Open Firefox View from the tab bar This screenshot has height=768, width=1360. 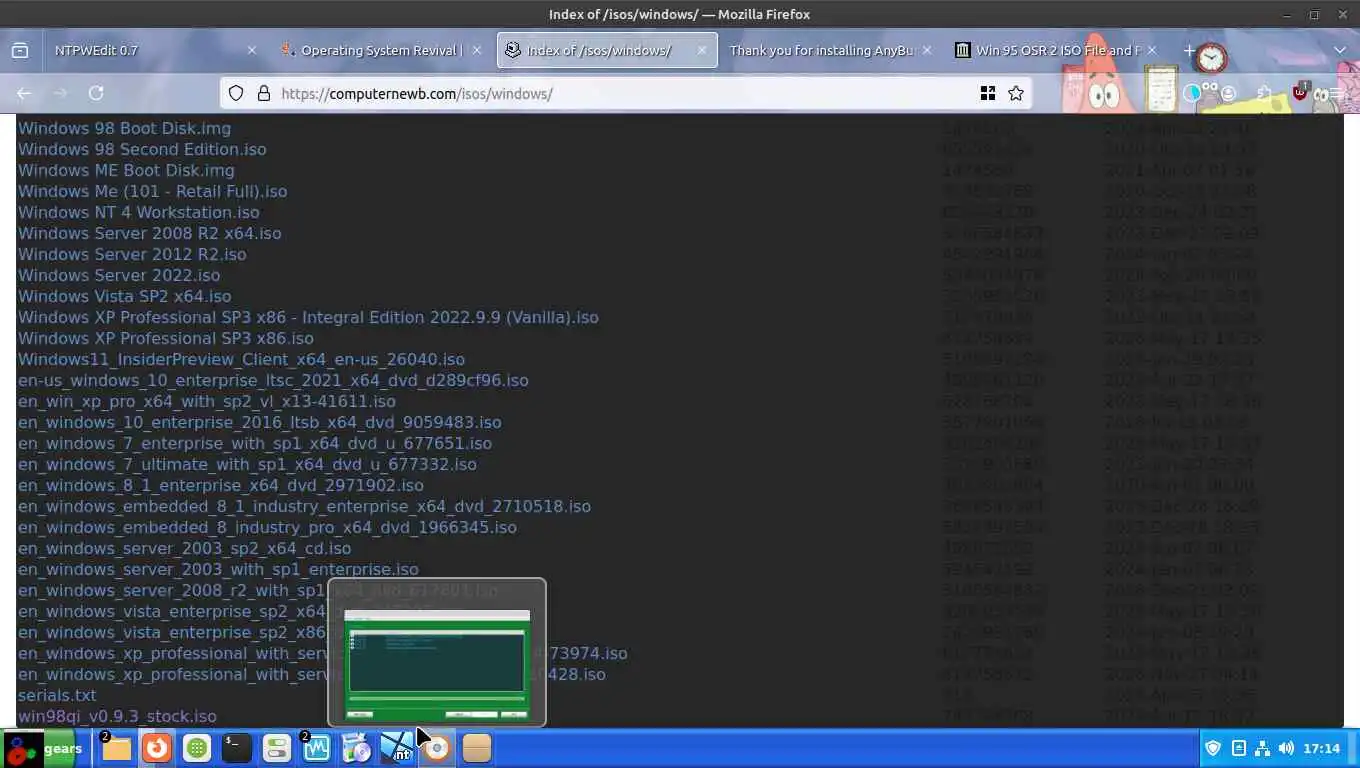coord(19,50)
